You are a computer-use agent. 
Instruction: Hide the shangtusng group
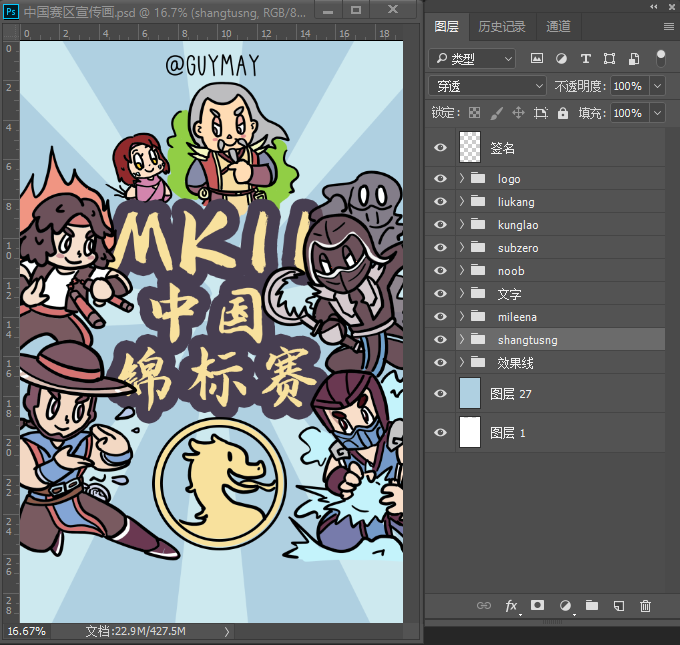[x=440, y=339]
